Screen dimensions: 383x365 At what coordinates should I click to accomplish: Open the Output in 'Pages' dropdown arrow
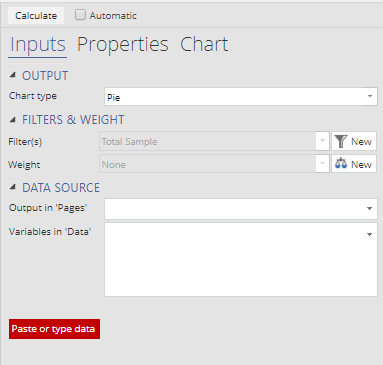click(x=369, y=209)
